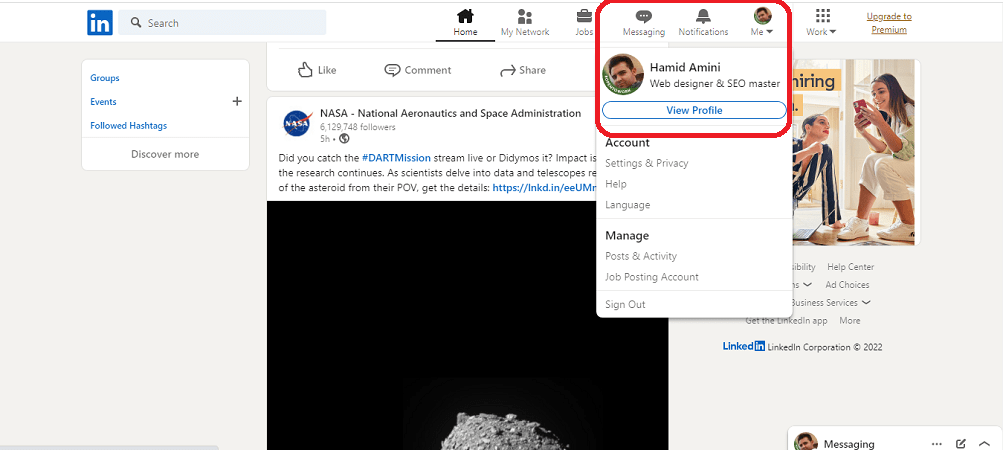Viewport: 1003px width, 450px height.
Task: Open Help from the Account menu
Action: (616, 184)
